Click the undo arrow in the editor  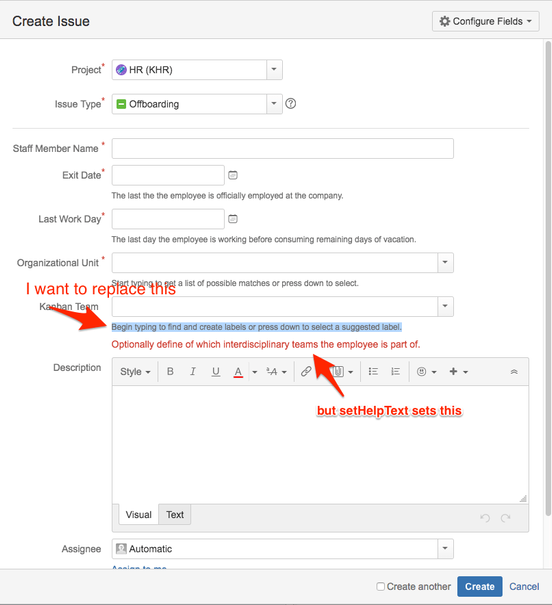point(485,518)
